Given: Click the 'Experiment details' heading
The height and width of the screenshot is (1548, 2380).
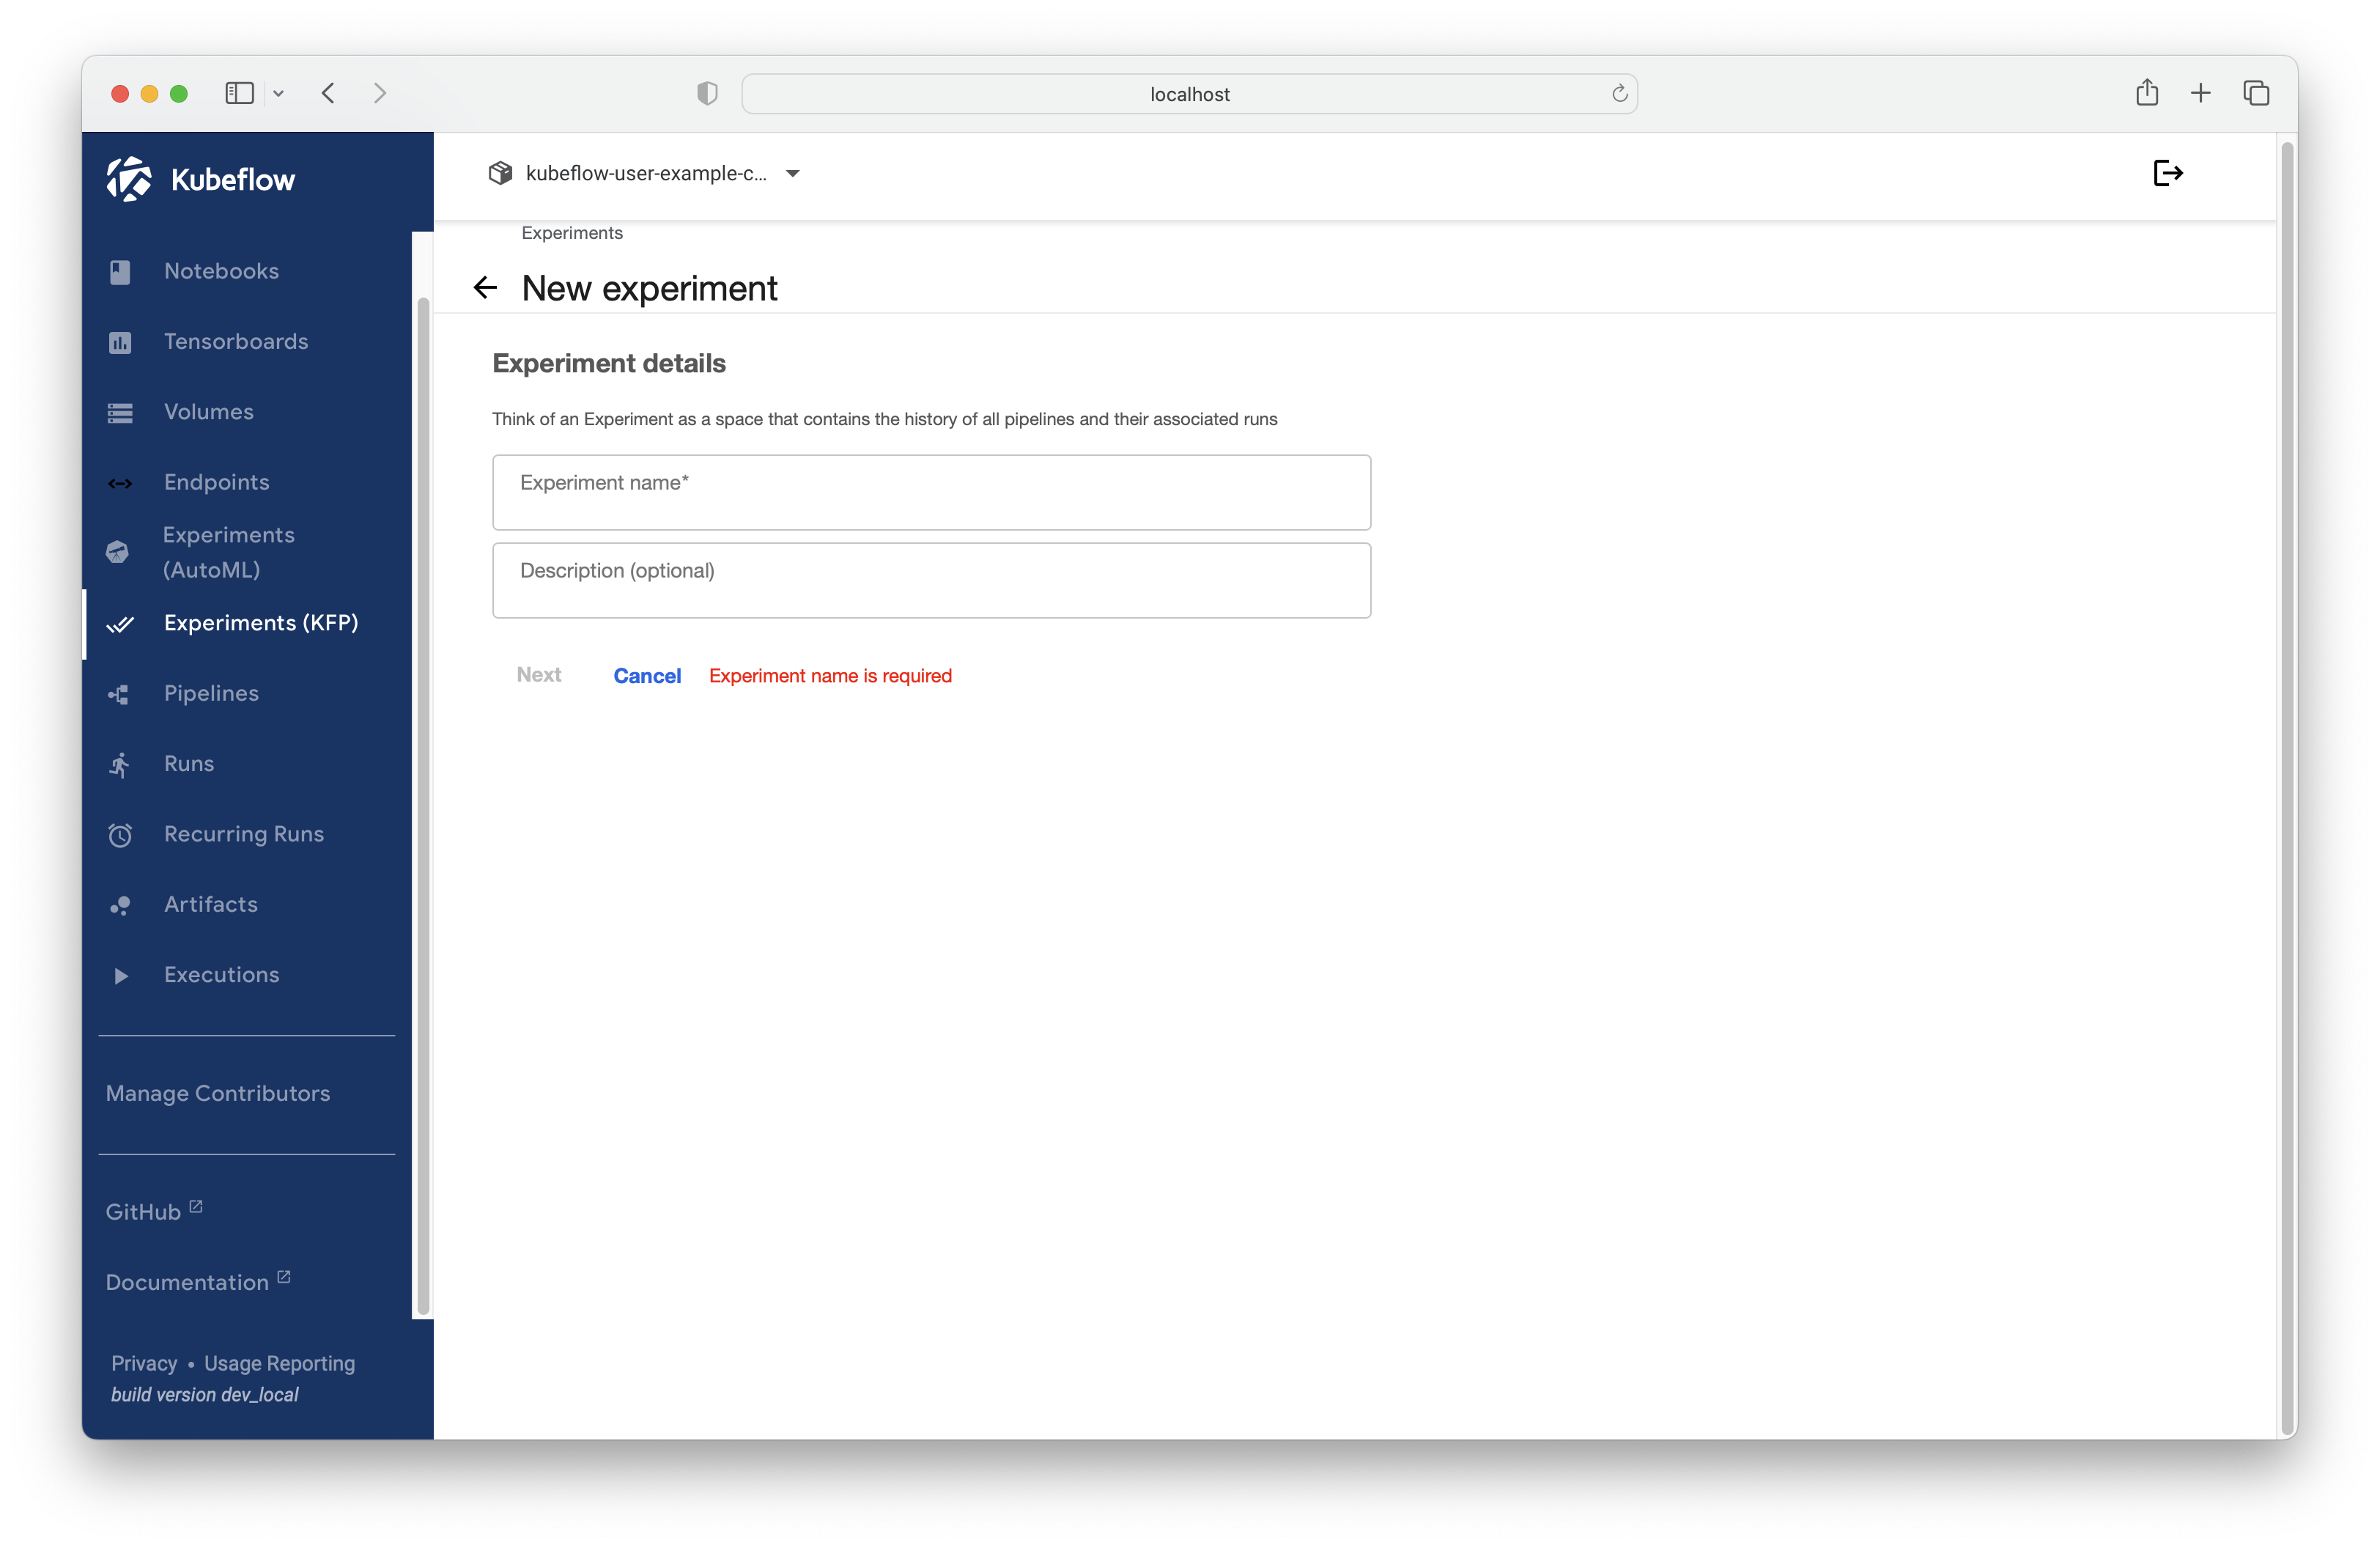Looking at the screenshot, I should [x=609, y=363].
